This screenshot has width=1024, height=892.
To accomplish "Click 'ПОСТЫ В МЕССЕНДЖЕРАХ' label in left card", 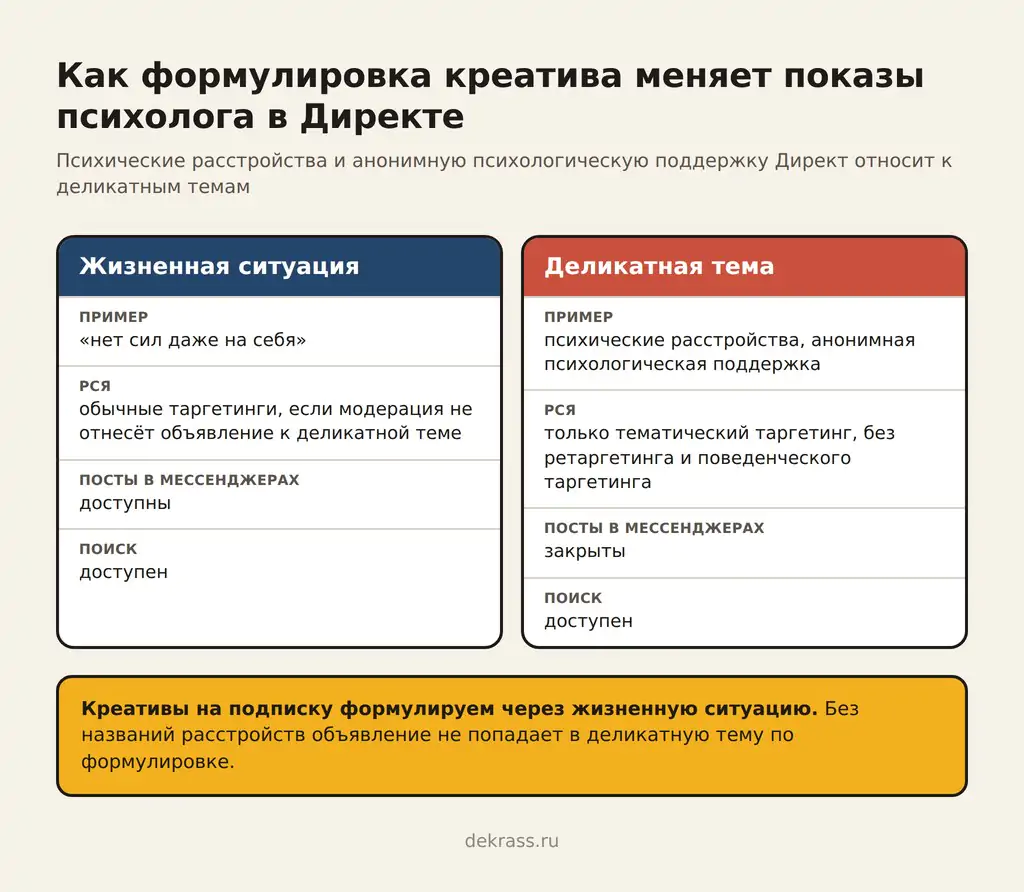I will point(189,480).
